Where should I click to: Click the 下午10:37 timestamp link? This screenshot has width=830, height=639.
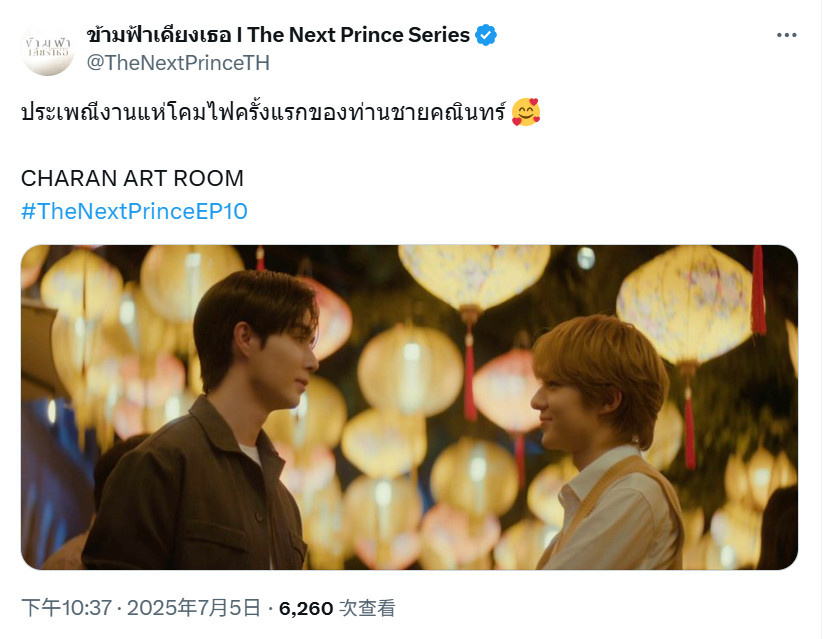pos(67,608)
